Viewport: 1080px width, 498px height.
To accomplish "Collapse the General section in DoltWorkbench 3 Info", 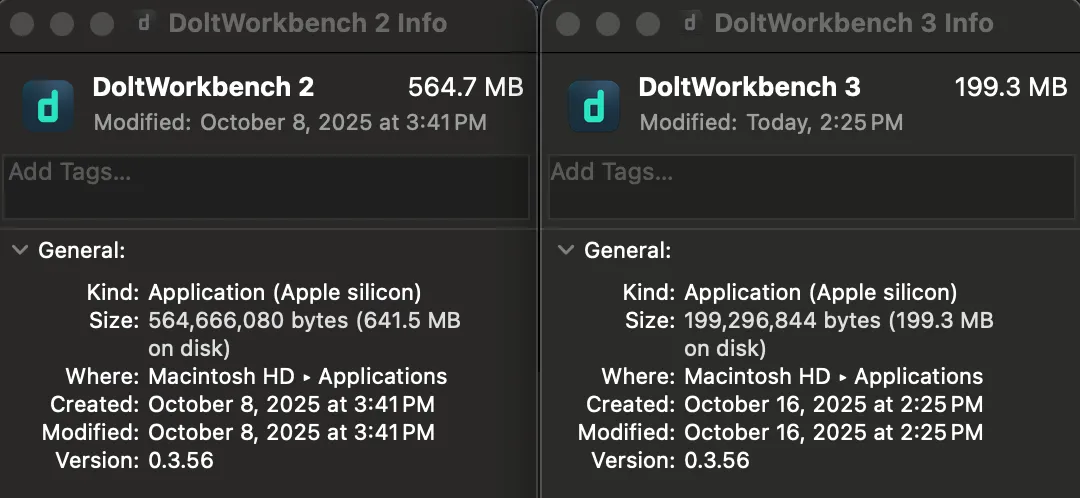I will (x=566, y=250).
